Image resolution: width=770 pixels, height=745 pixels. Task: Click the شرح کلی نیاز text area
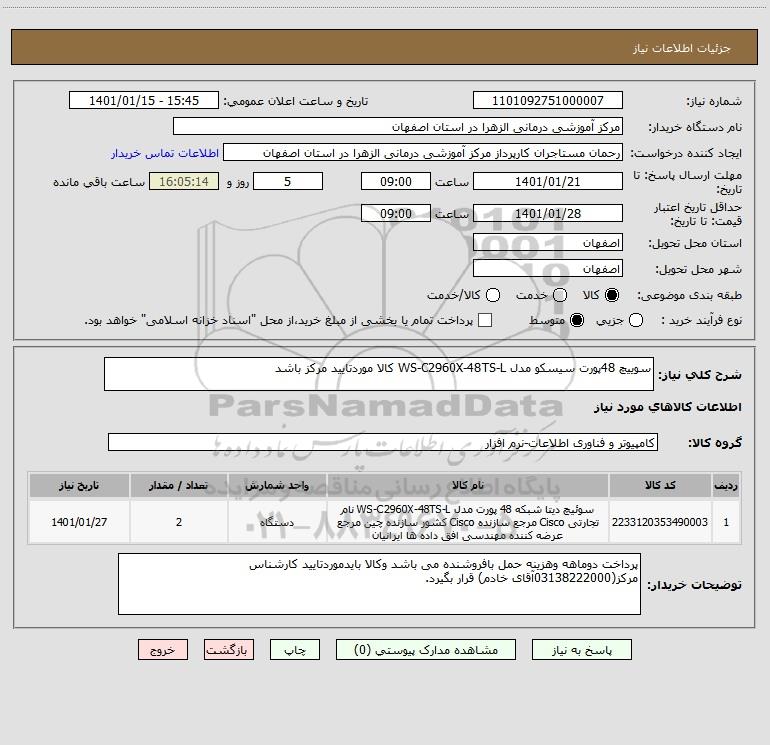(x=379, y=374)
